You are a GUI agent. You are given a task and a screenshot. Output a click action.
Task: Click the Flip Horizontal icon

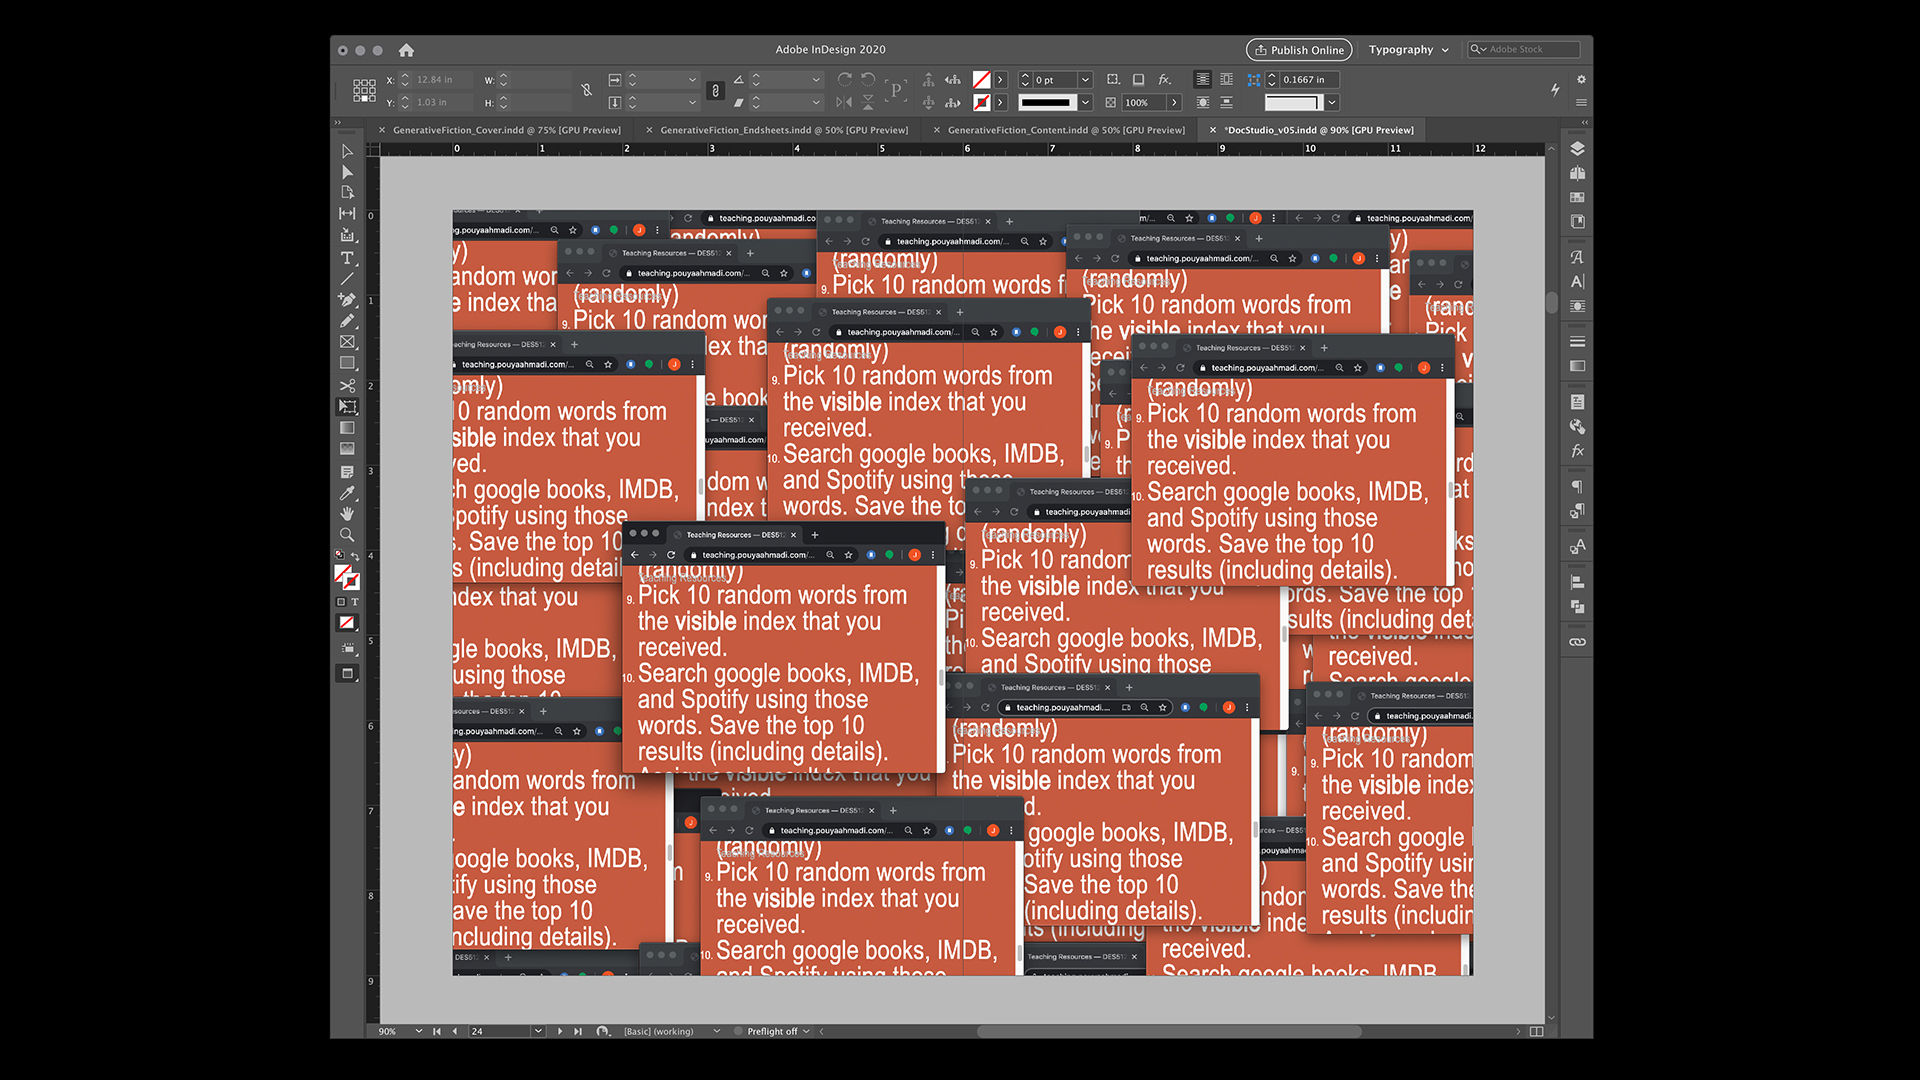click(x=845, y=102)
